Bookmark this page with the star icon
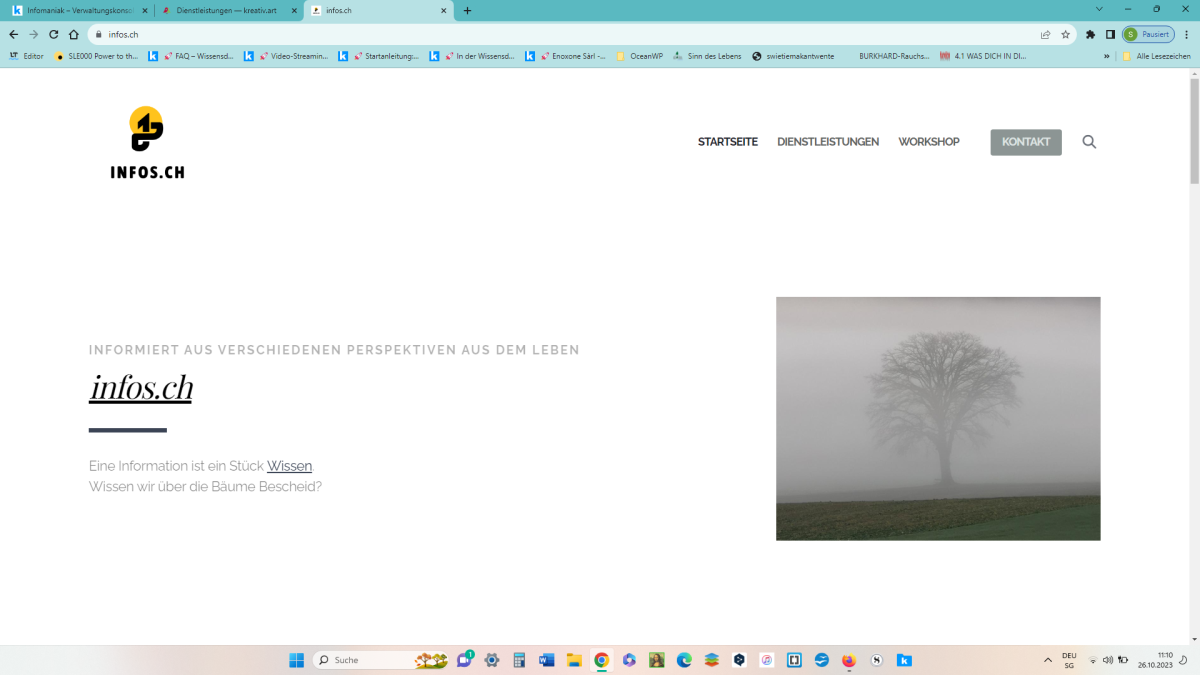The height and width of the screenshot is (675, 1200). click(x=1066, y=34)
